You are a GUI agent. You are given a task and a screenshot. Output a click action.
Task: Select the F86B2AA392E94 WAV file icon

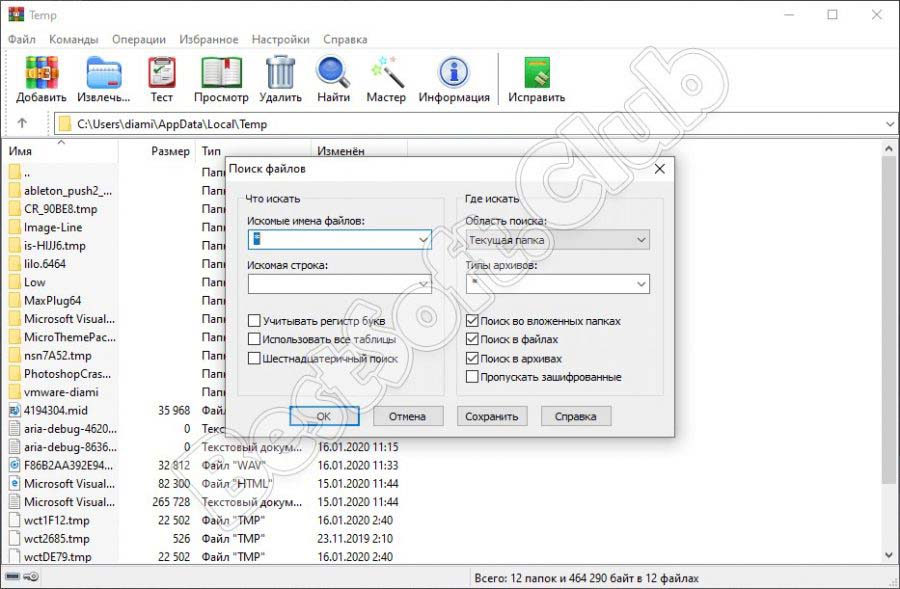coord(15,466)
